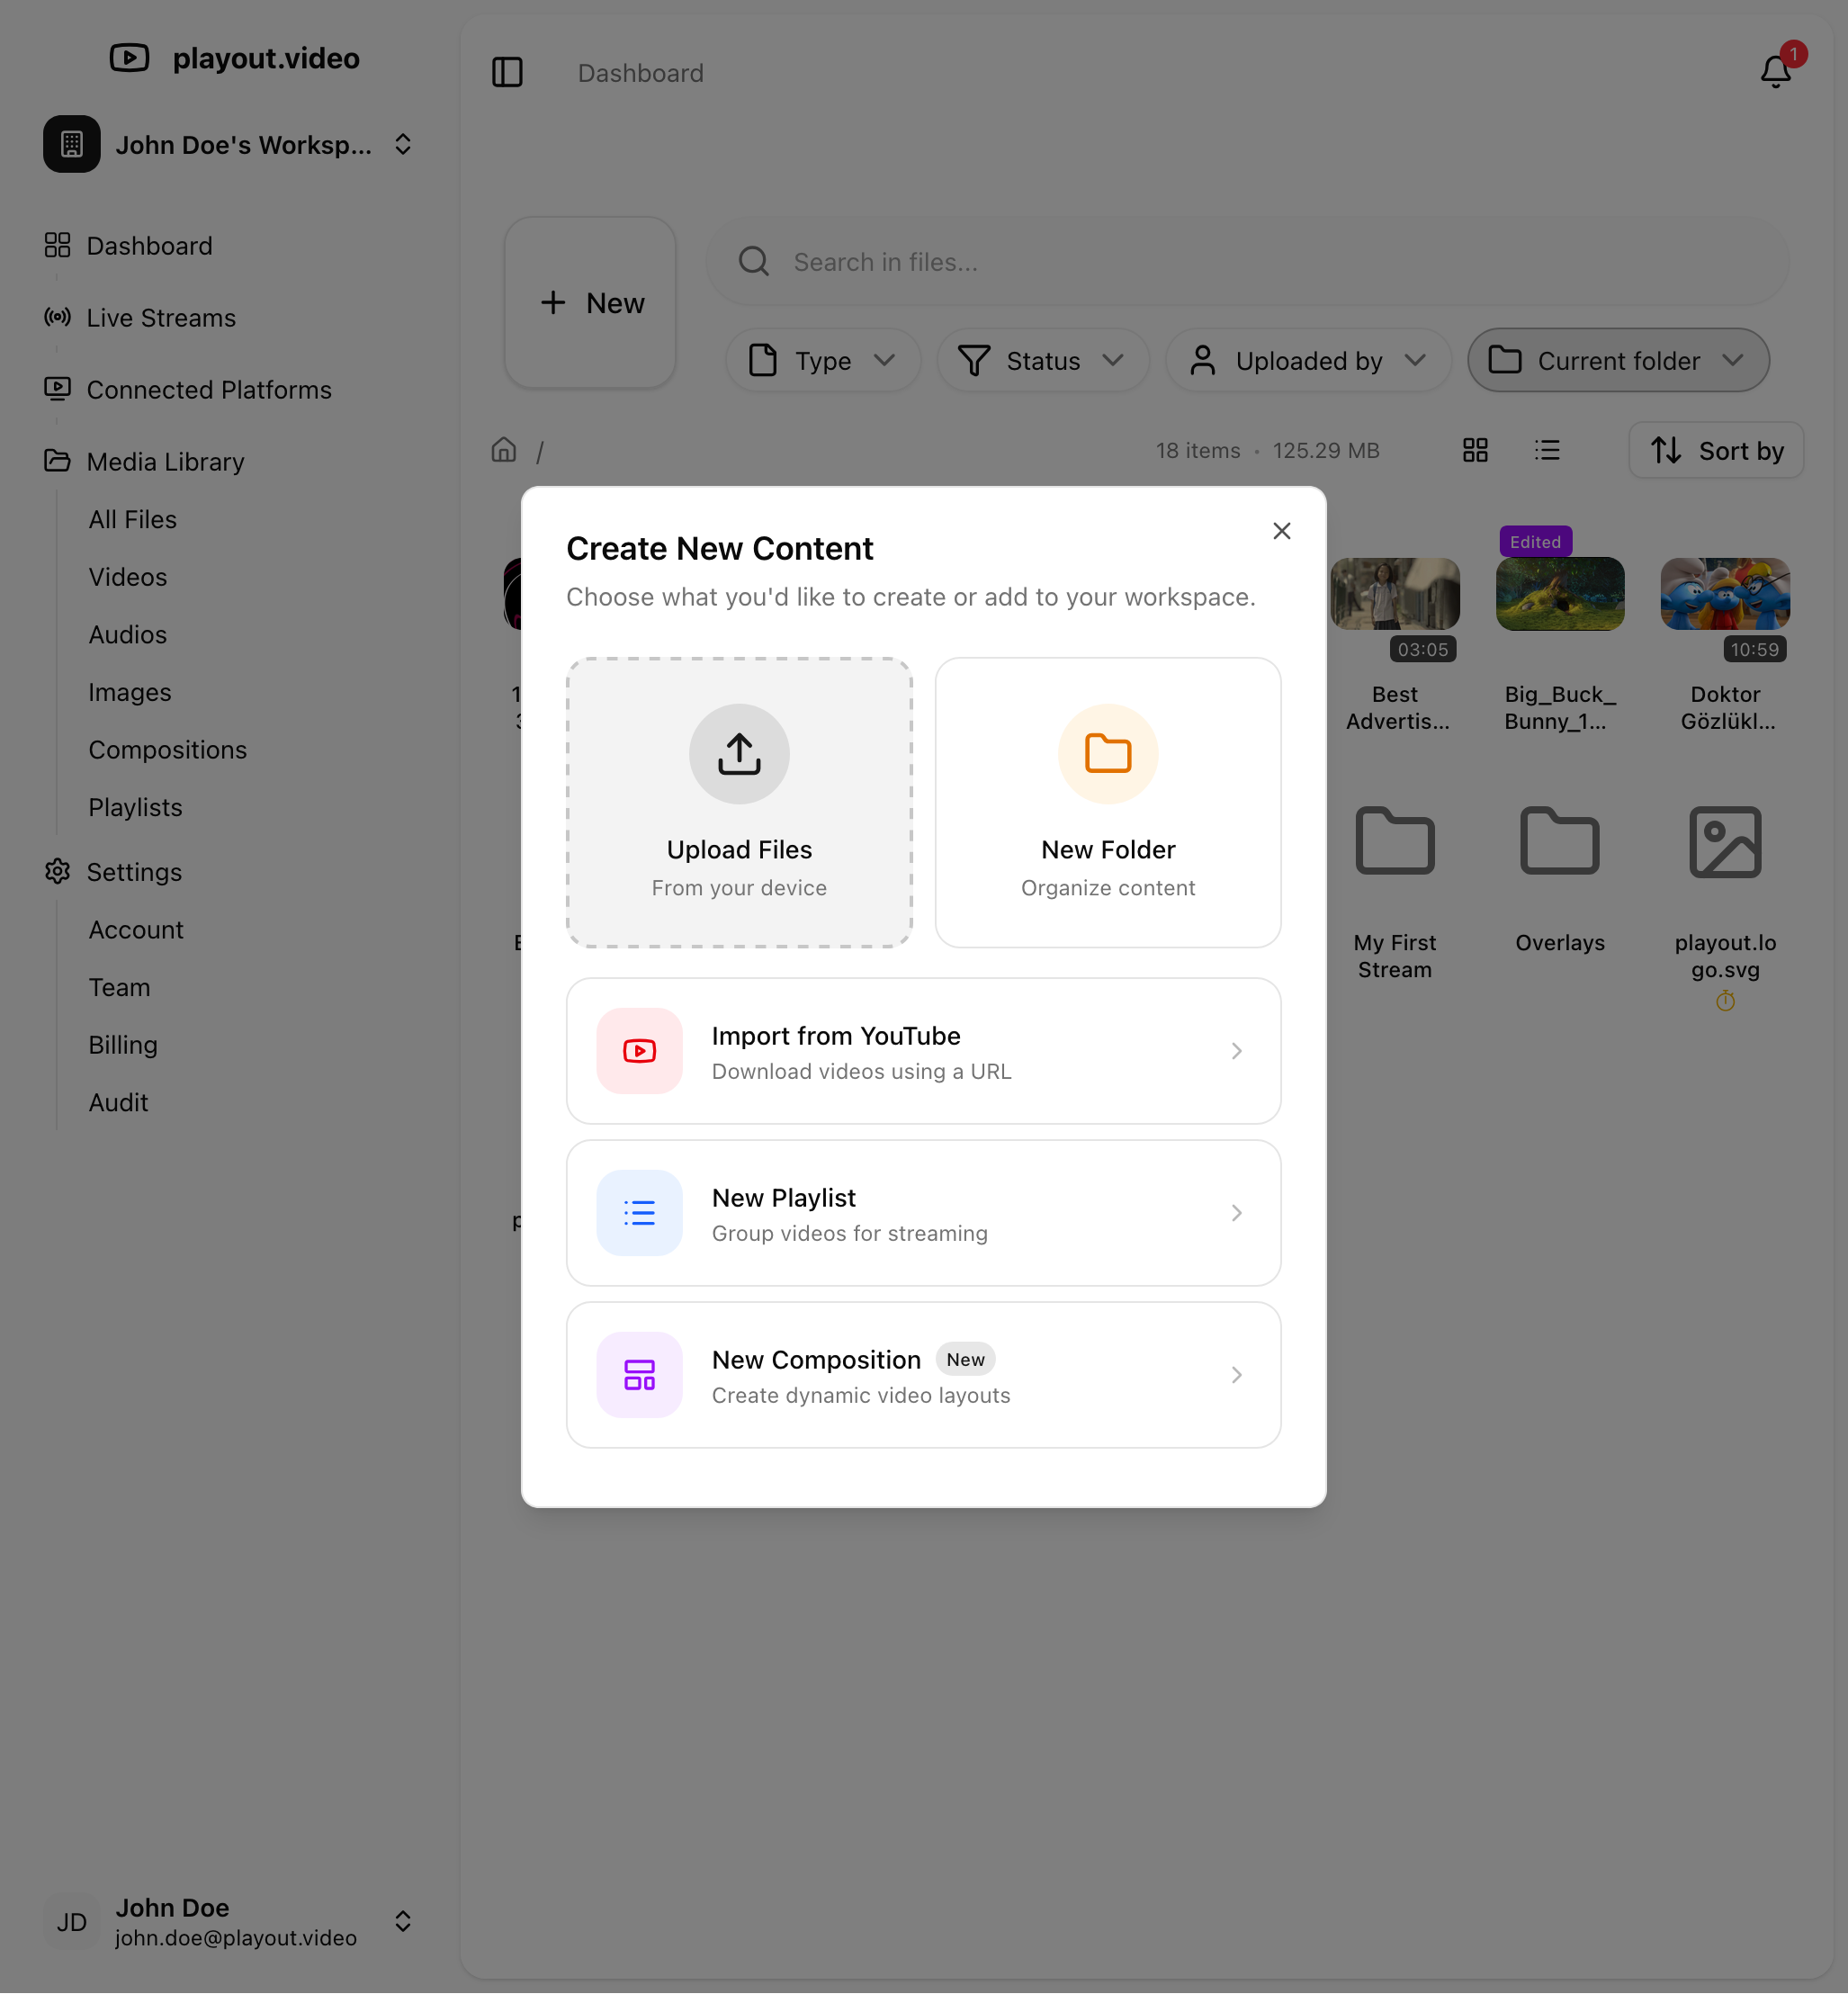Screen dimensions: 1848x1994
Task: Go to Compositions under Media Library
Action: (167, 750)
